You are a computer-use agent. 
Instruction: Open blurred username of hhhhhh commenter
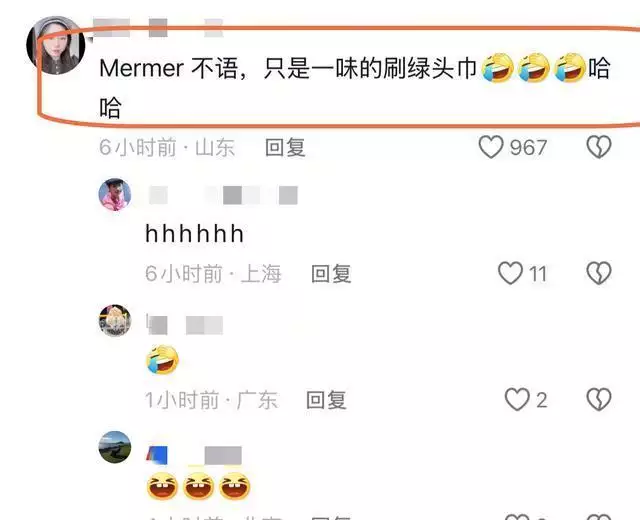[223, 195]
